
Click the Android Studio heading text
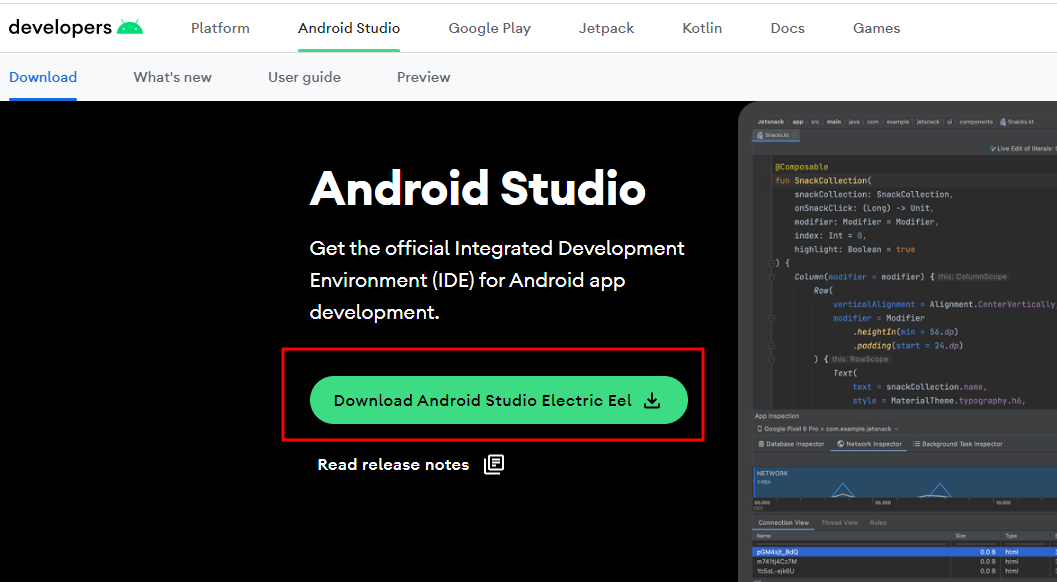(478, 188)
